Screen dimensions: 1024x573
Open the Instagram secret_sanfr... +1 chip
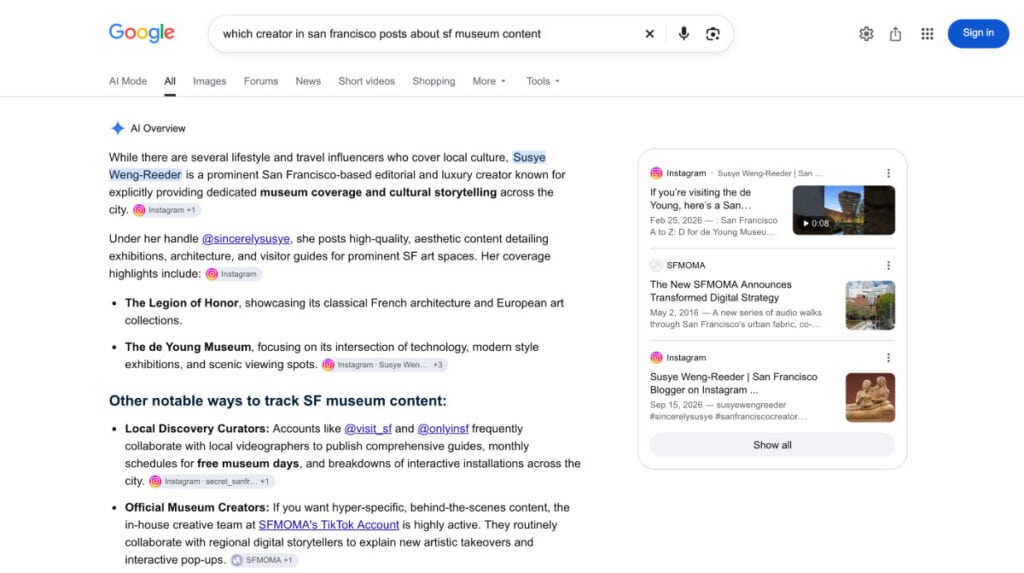click(x=211, y=481)
